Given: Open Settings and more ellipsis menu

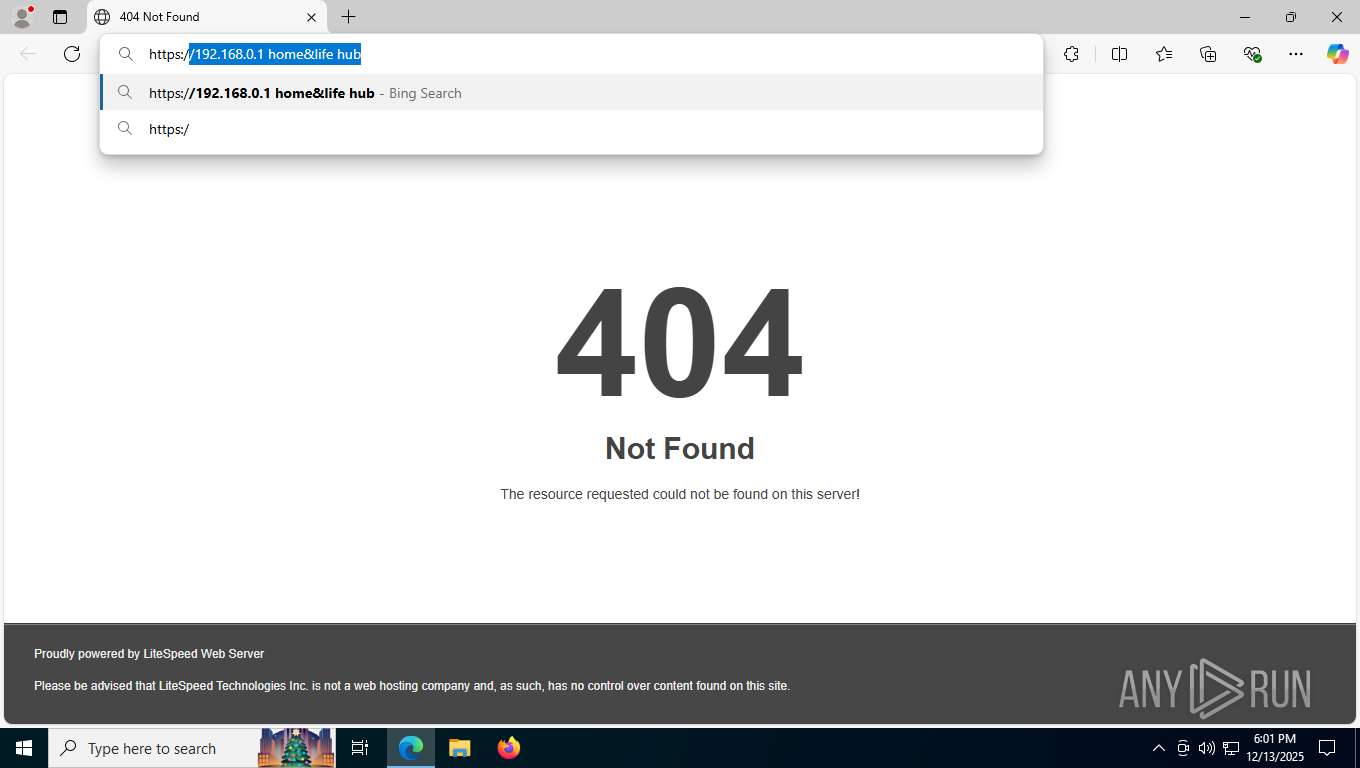Looking at the screenshot, I should click(x=1296, y=54).
